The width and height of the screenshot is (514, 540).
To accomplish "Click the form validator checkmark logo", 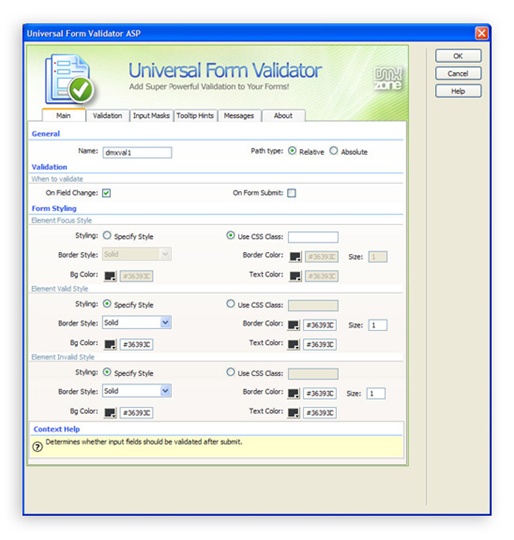I will click(70, 79).
